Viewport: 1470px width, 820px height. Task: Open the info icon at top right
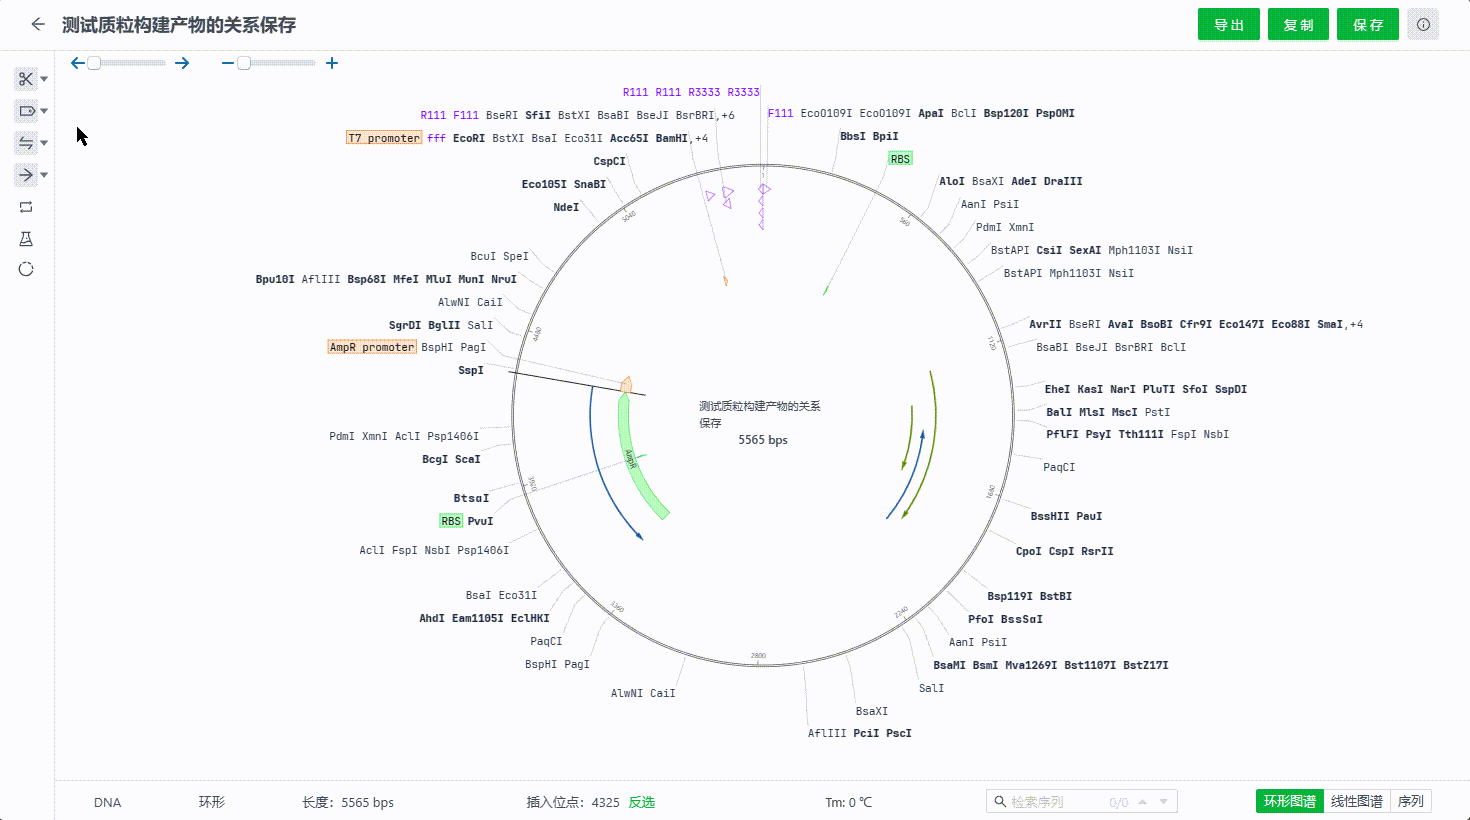pyautogui.click(x=1423, y=25)
